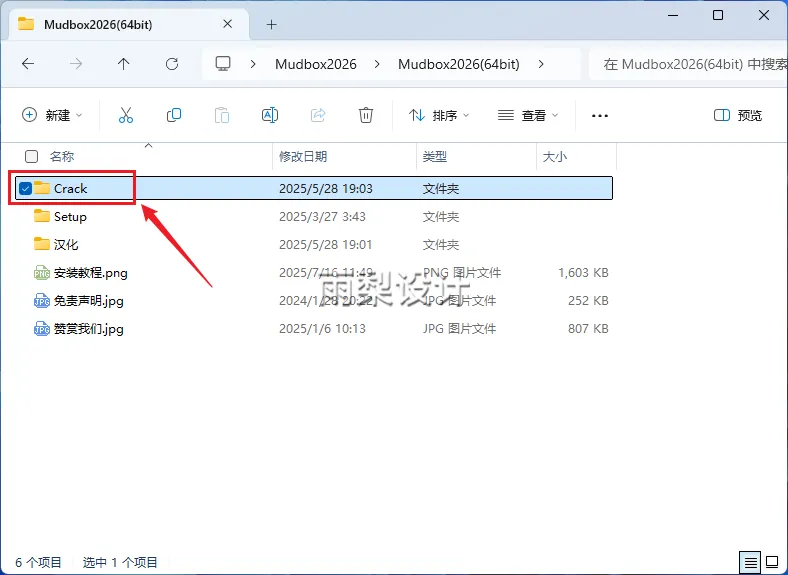Click the Crack row's 2025/5/28 19:03 date

click(x=326, y=188)
